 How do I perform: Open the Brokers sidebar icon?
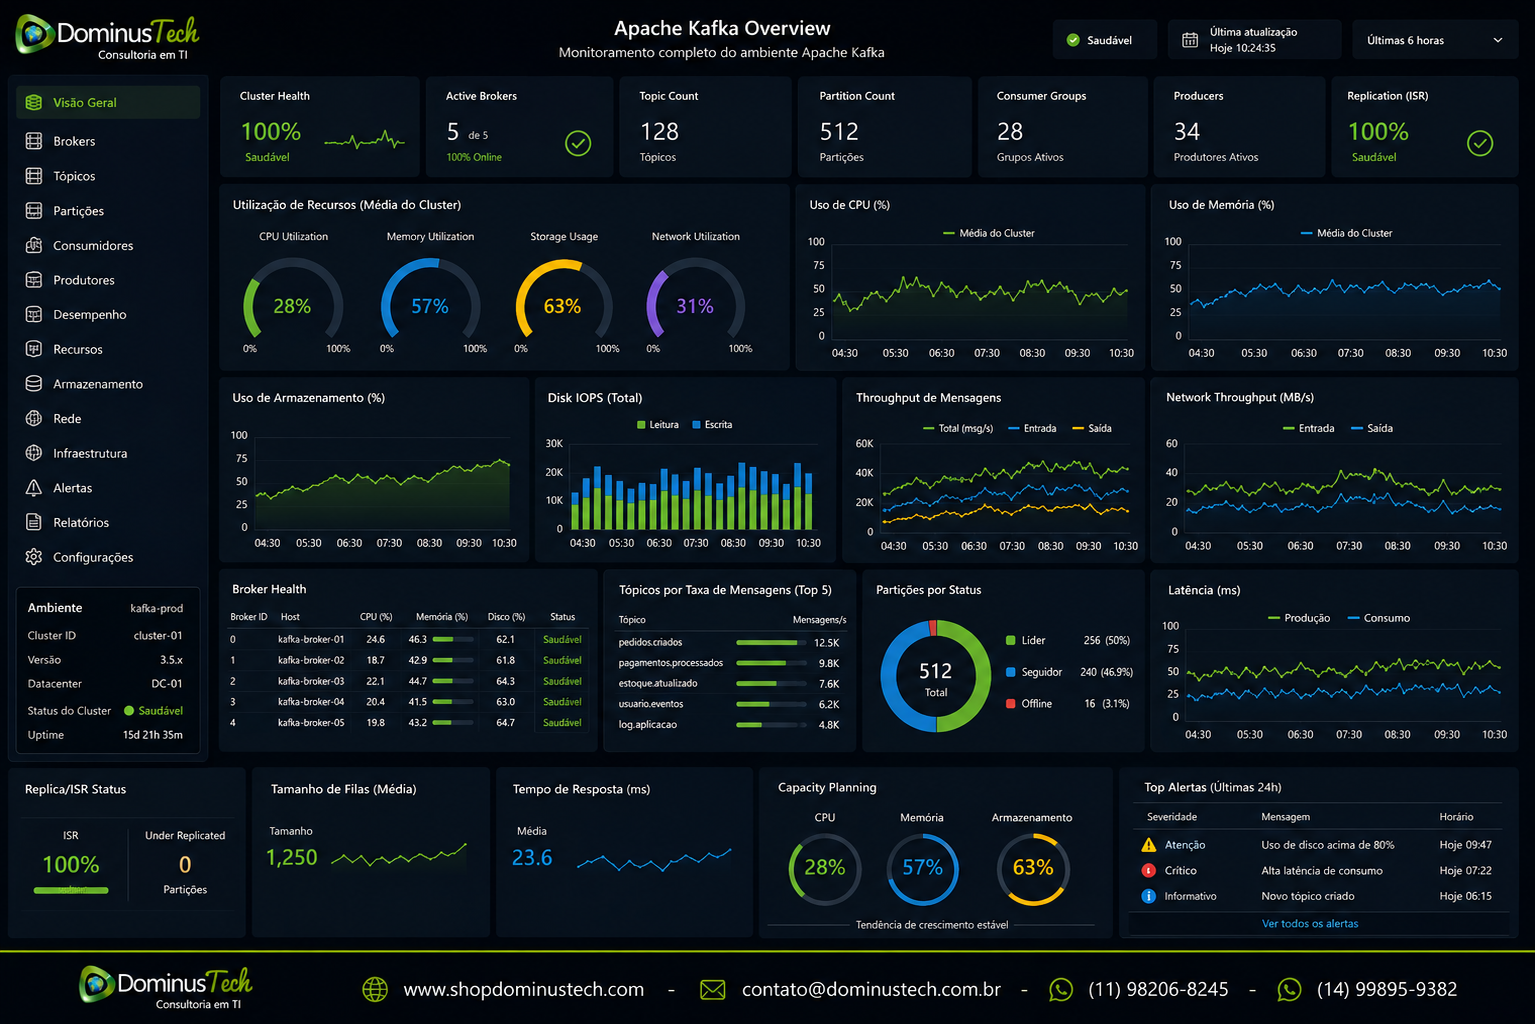[x=34, y=141]
